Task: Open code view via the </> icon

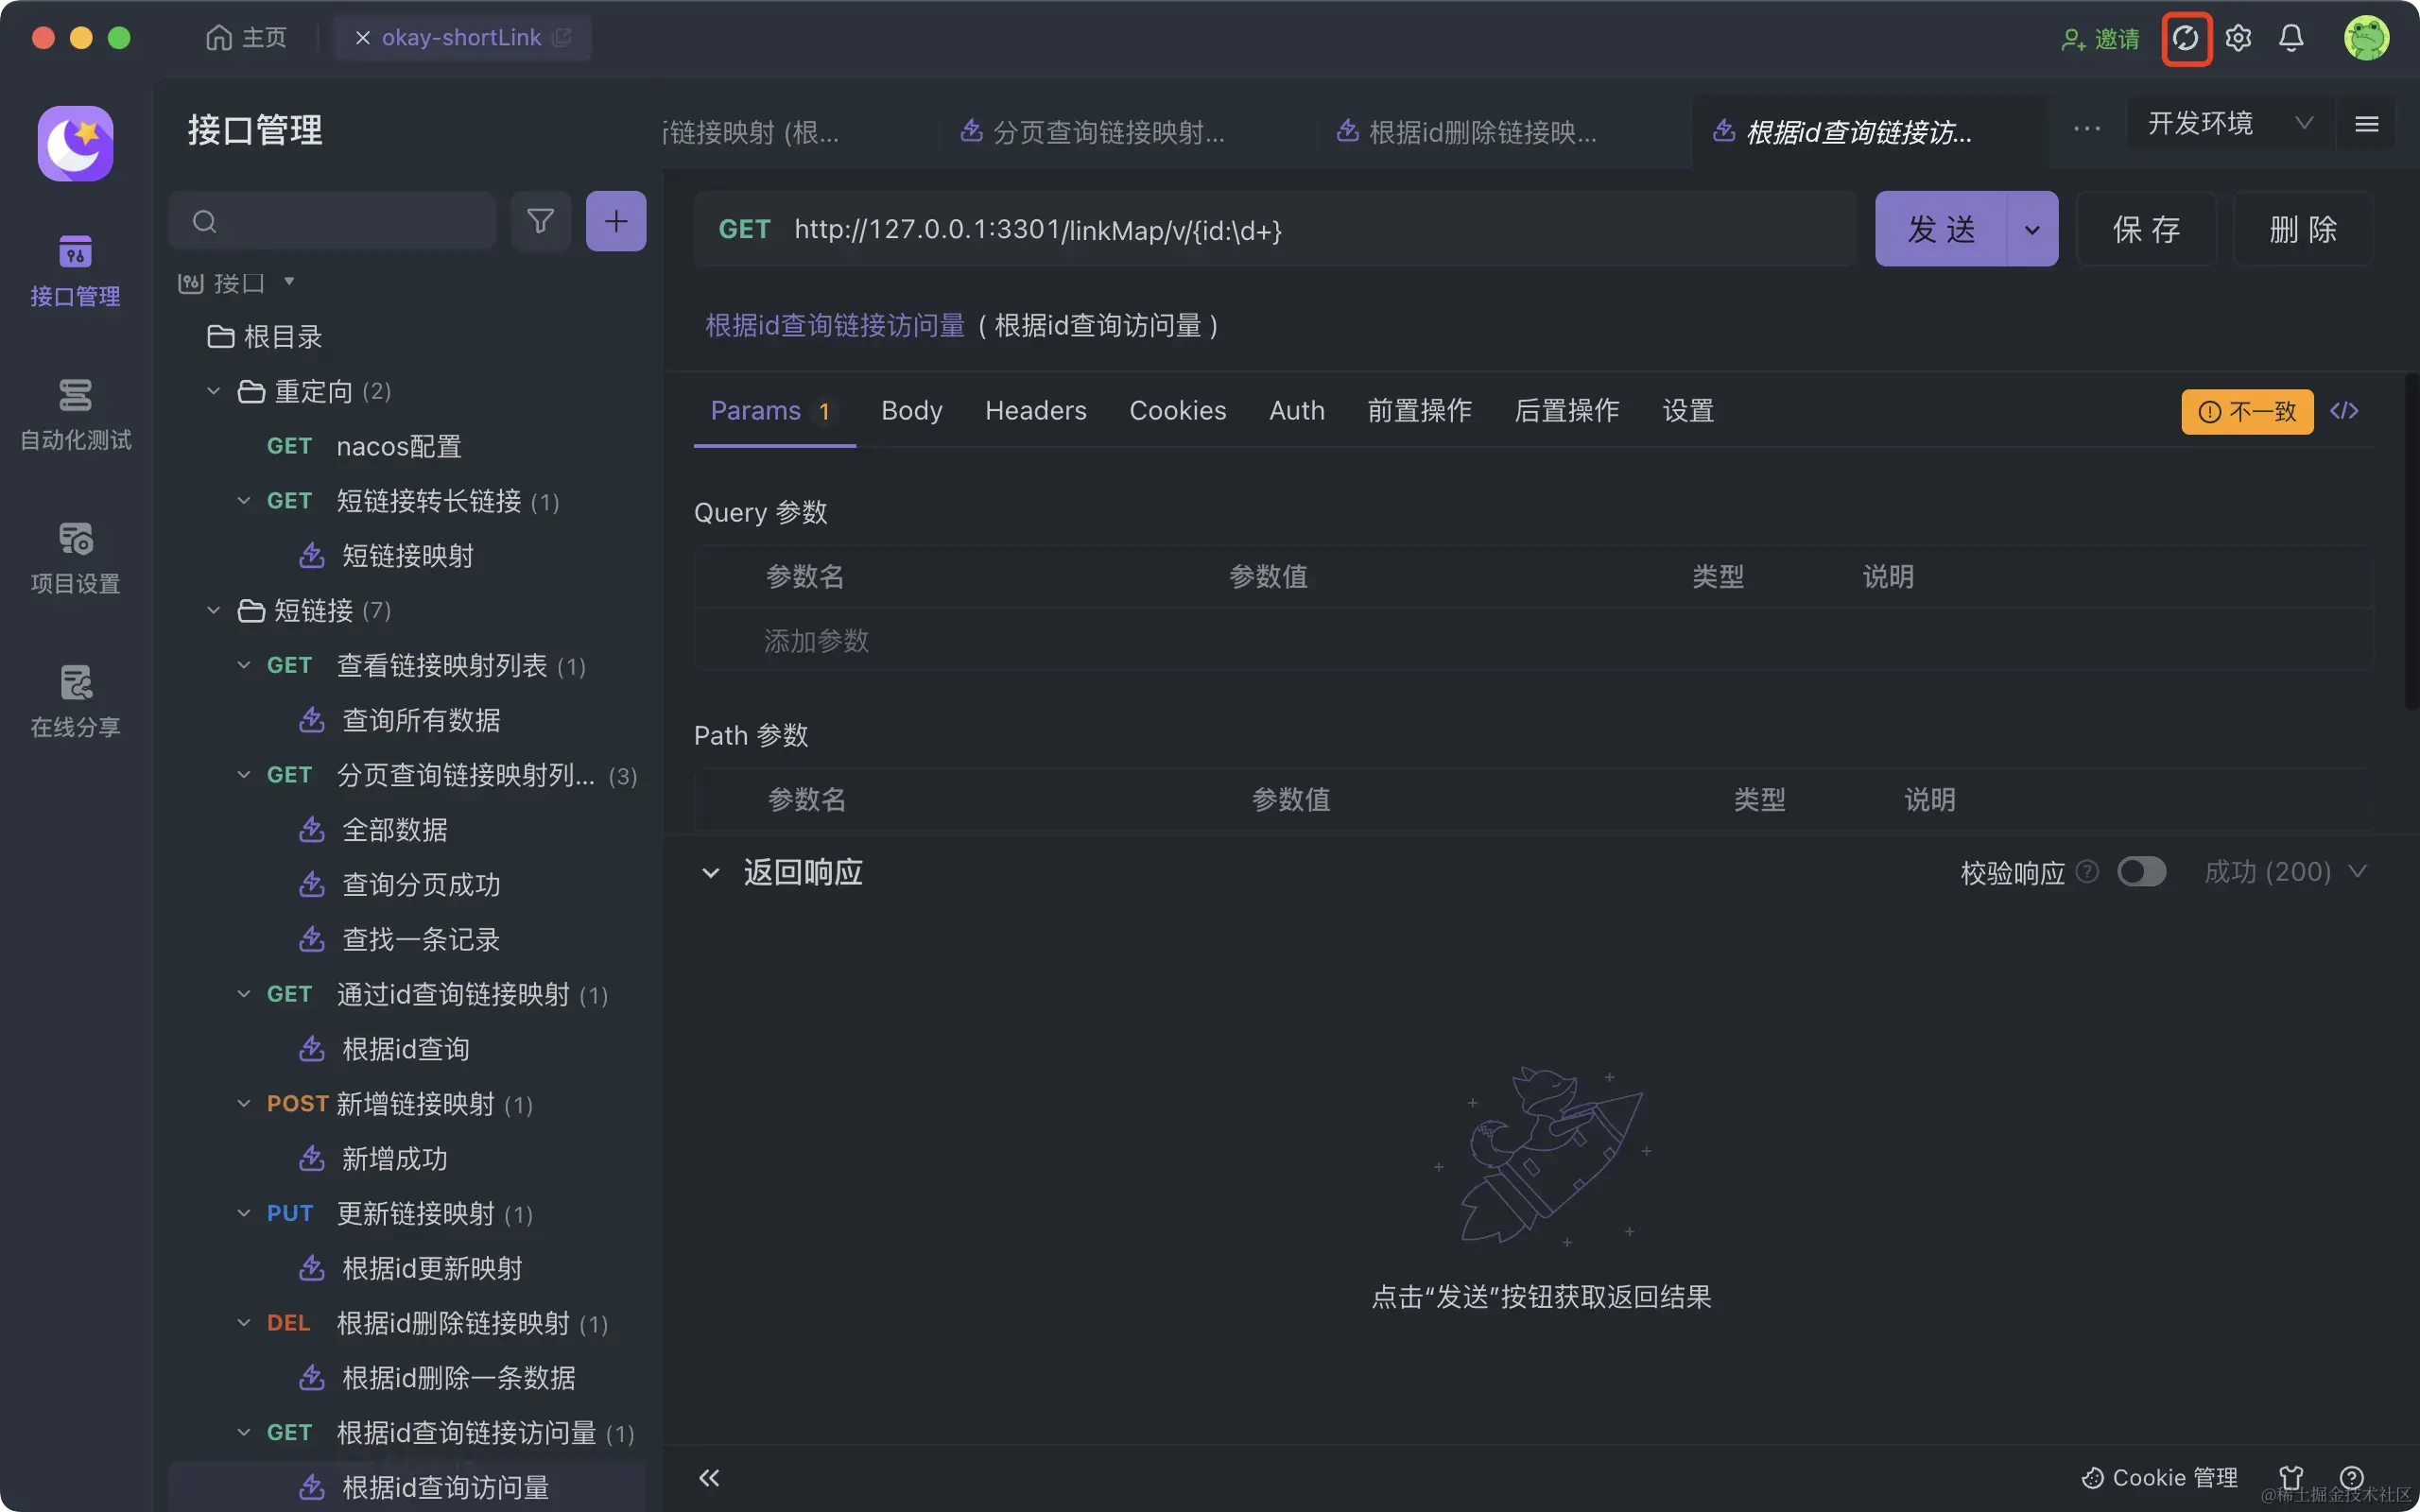Action: [x=2346, y=411]
